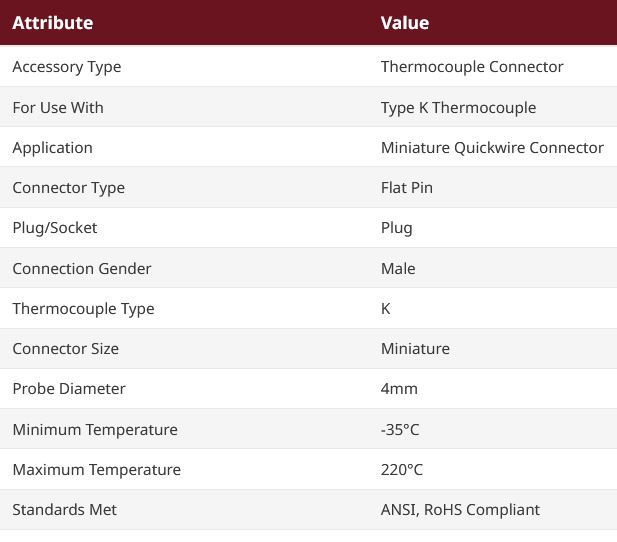Screen dimensions: 617x542
Task: Select the Plug/Socket attribute label
Action: click(55, 228)
